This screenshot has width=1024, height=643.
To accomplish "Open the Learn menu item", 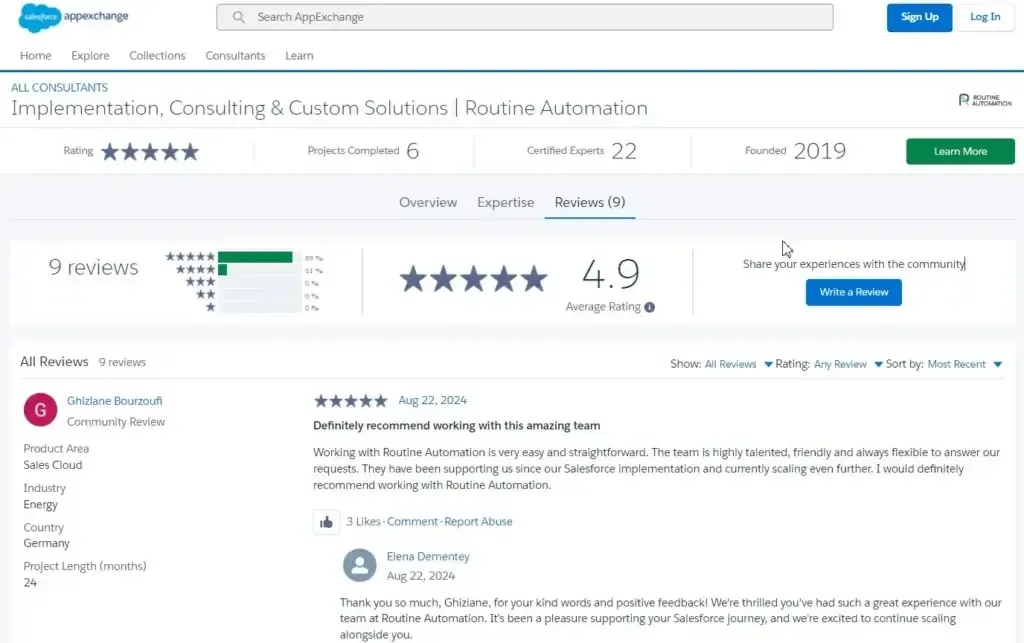I will point(299,55).
